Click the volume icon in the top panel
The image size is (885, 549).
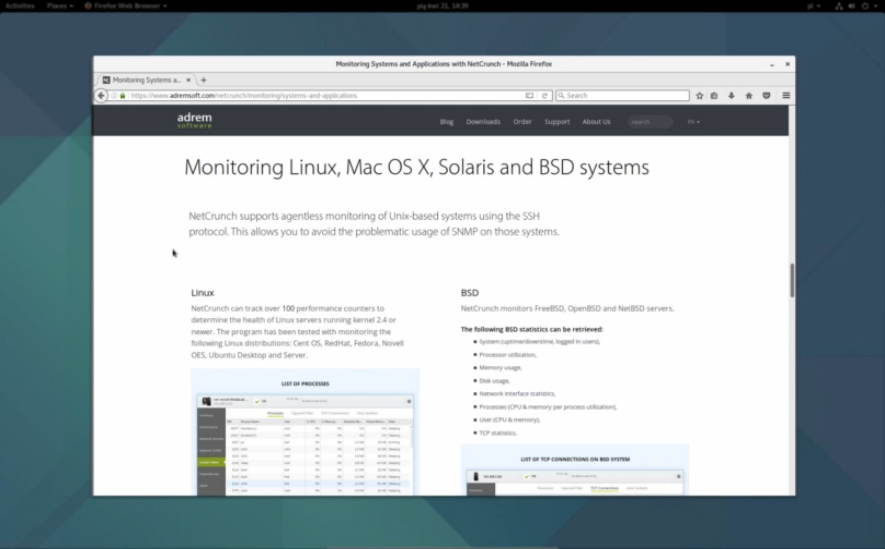pos(852,6)
